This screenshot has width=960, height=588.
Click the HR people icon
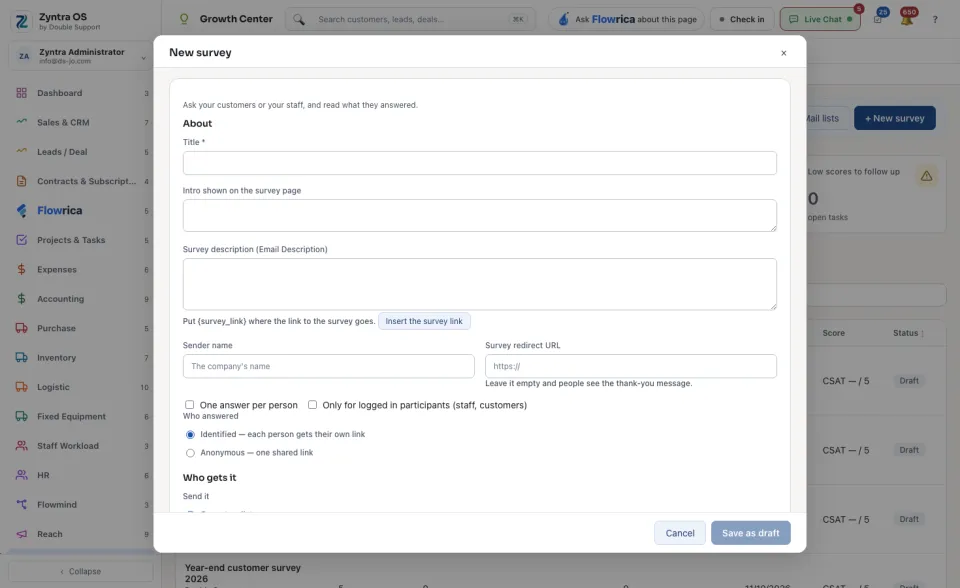[x=21, y=475]
